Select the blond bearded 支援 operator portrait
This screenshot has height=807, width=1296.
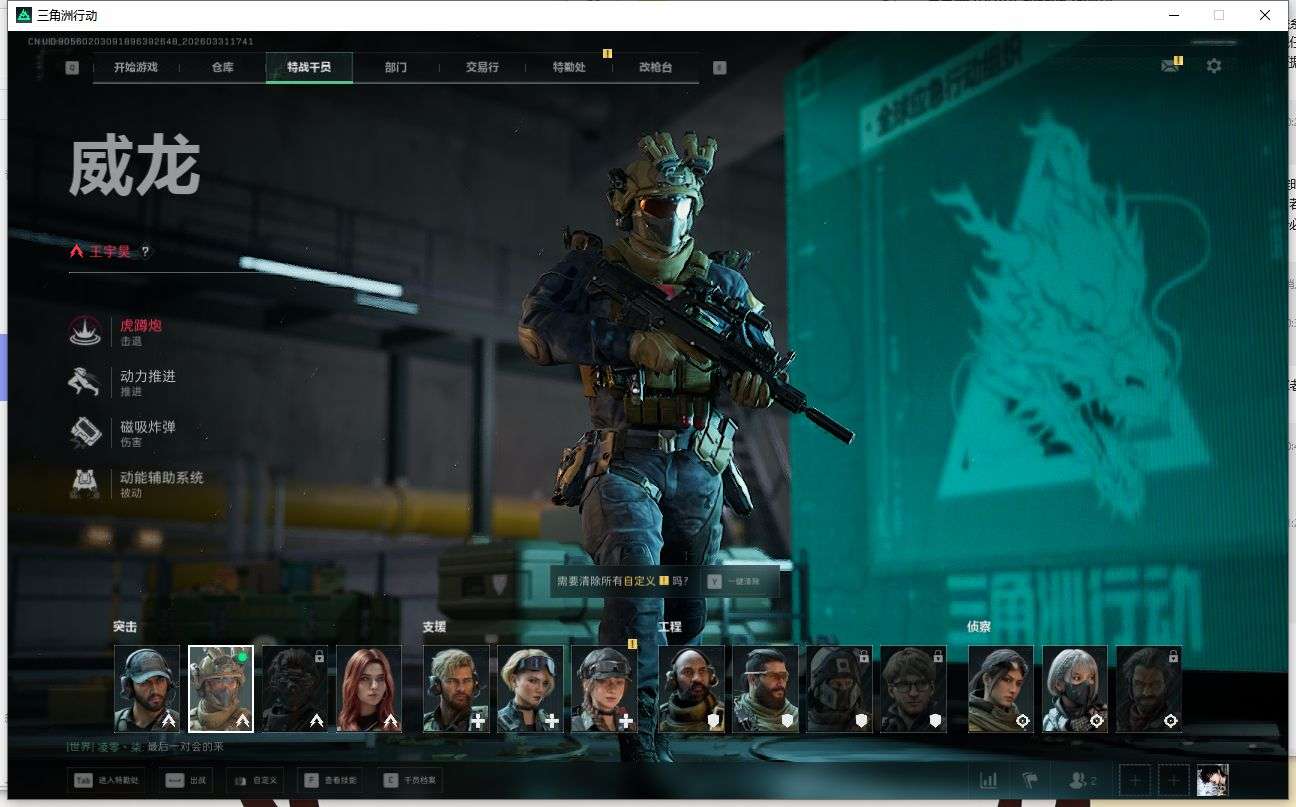(x=456, y=689)
